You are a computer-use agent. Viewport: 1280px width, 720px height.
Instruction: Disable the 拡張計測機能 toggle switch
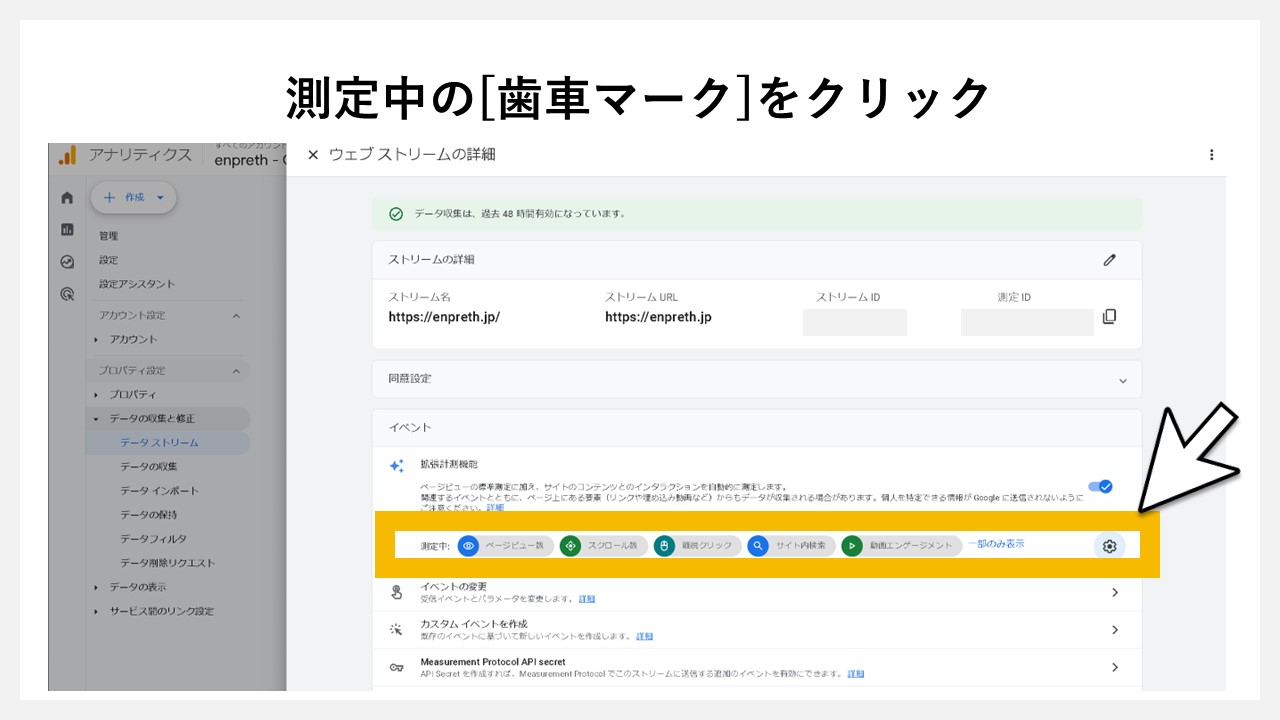(x=1101, y=487)
